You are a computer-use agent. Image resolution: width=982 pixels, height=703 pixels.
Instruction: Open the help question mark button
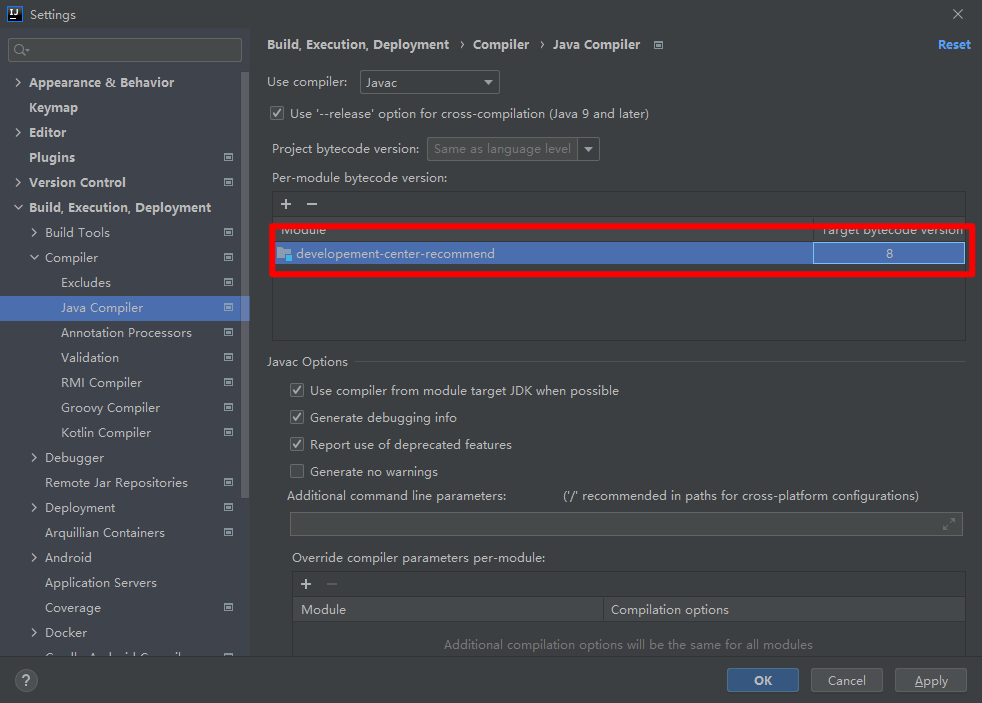[26, 680]
